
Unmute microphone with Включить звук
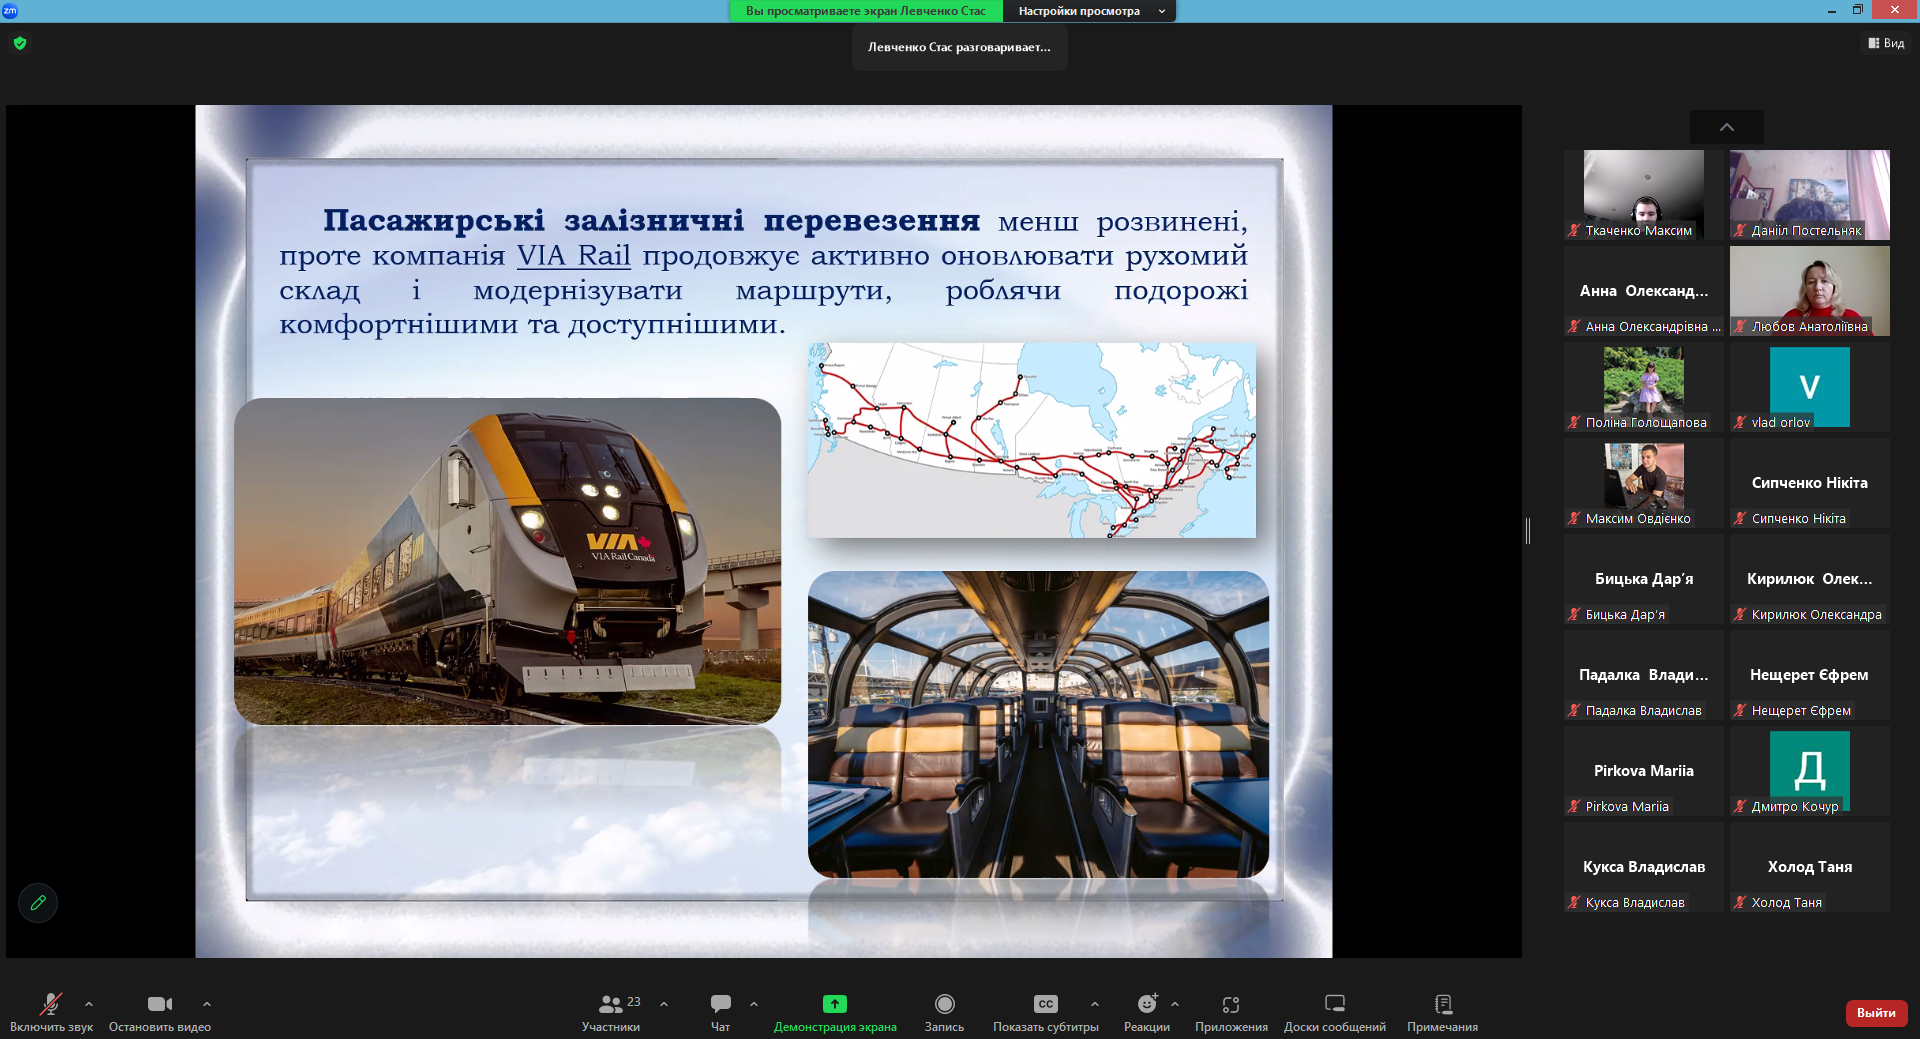(x=50, y=1004)
